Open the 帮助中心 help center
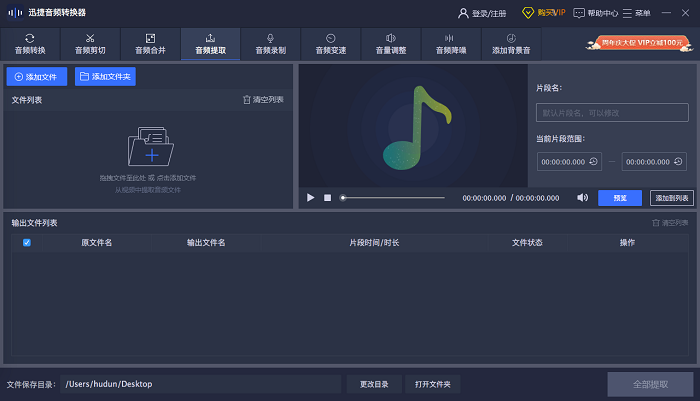700x401 pixels. (x=596, y=13)
